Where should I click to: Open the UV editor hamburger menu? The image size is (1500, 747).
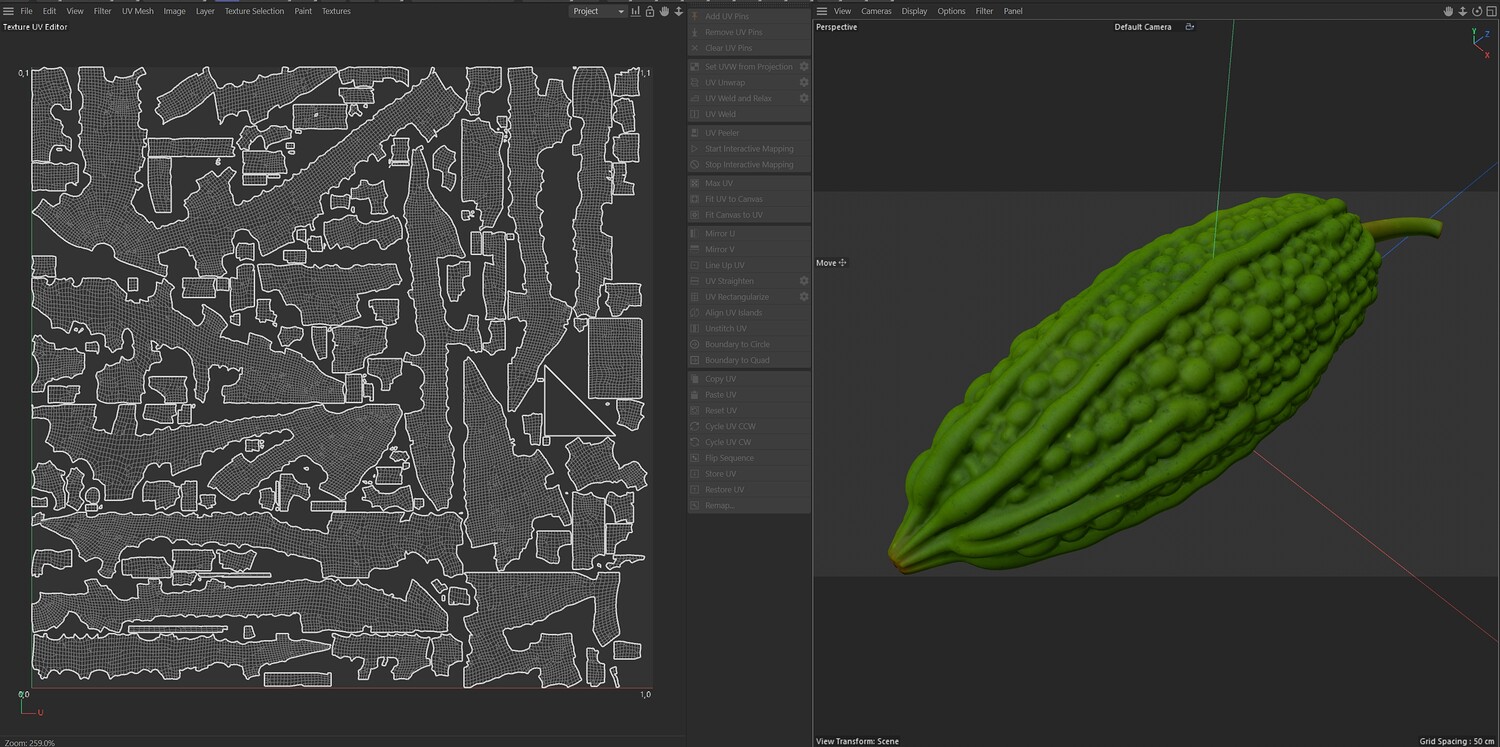click(x=8, y=11)
